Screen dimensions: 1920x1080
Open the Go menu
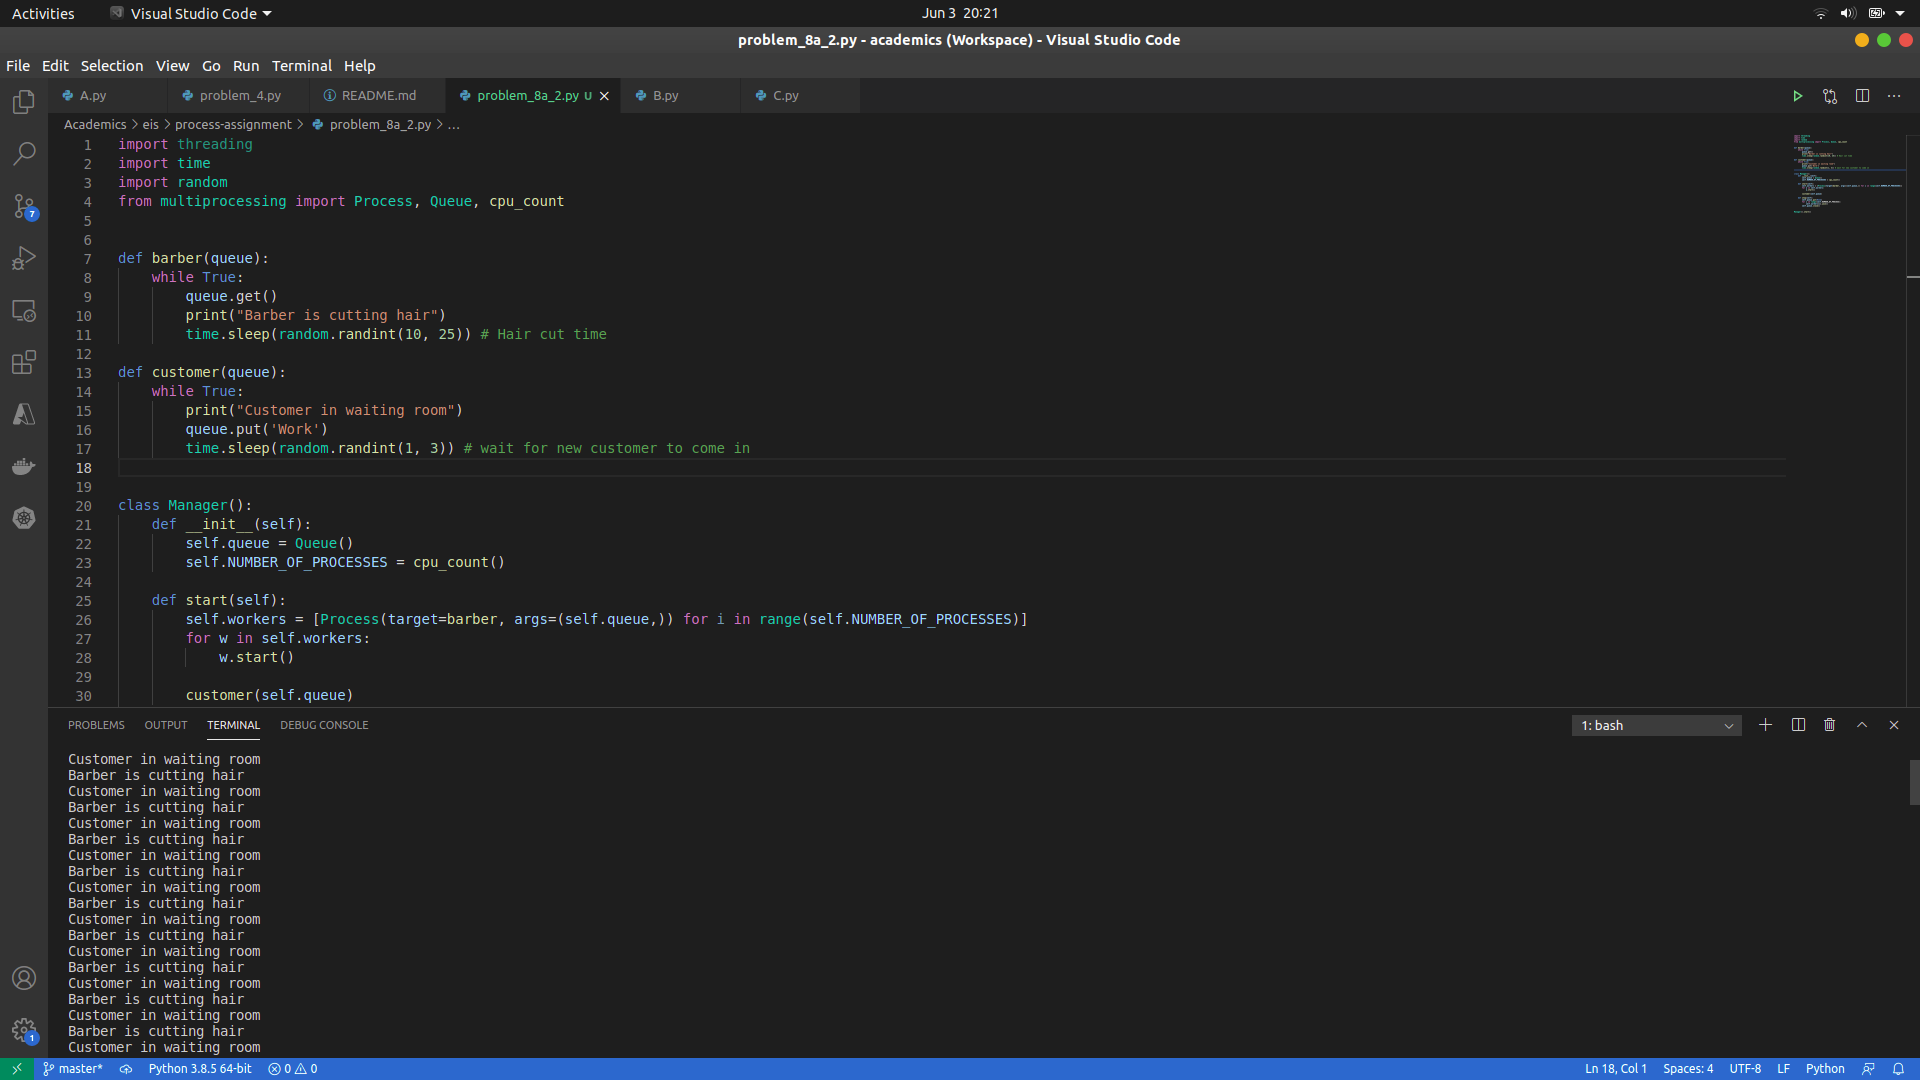coord(211,66)
